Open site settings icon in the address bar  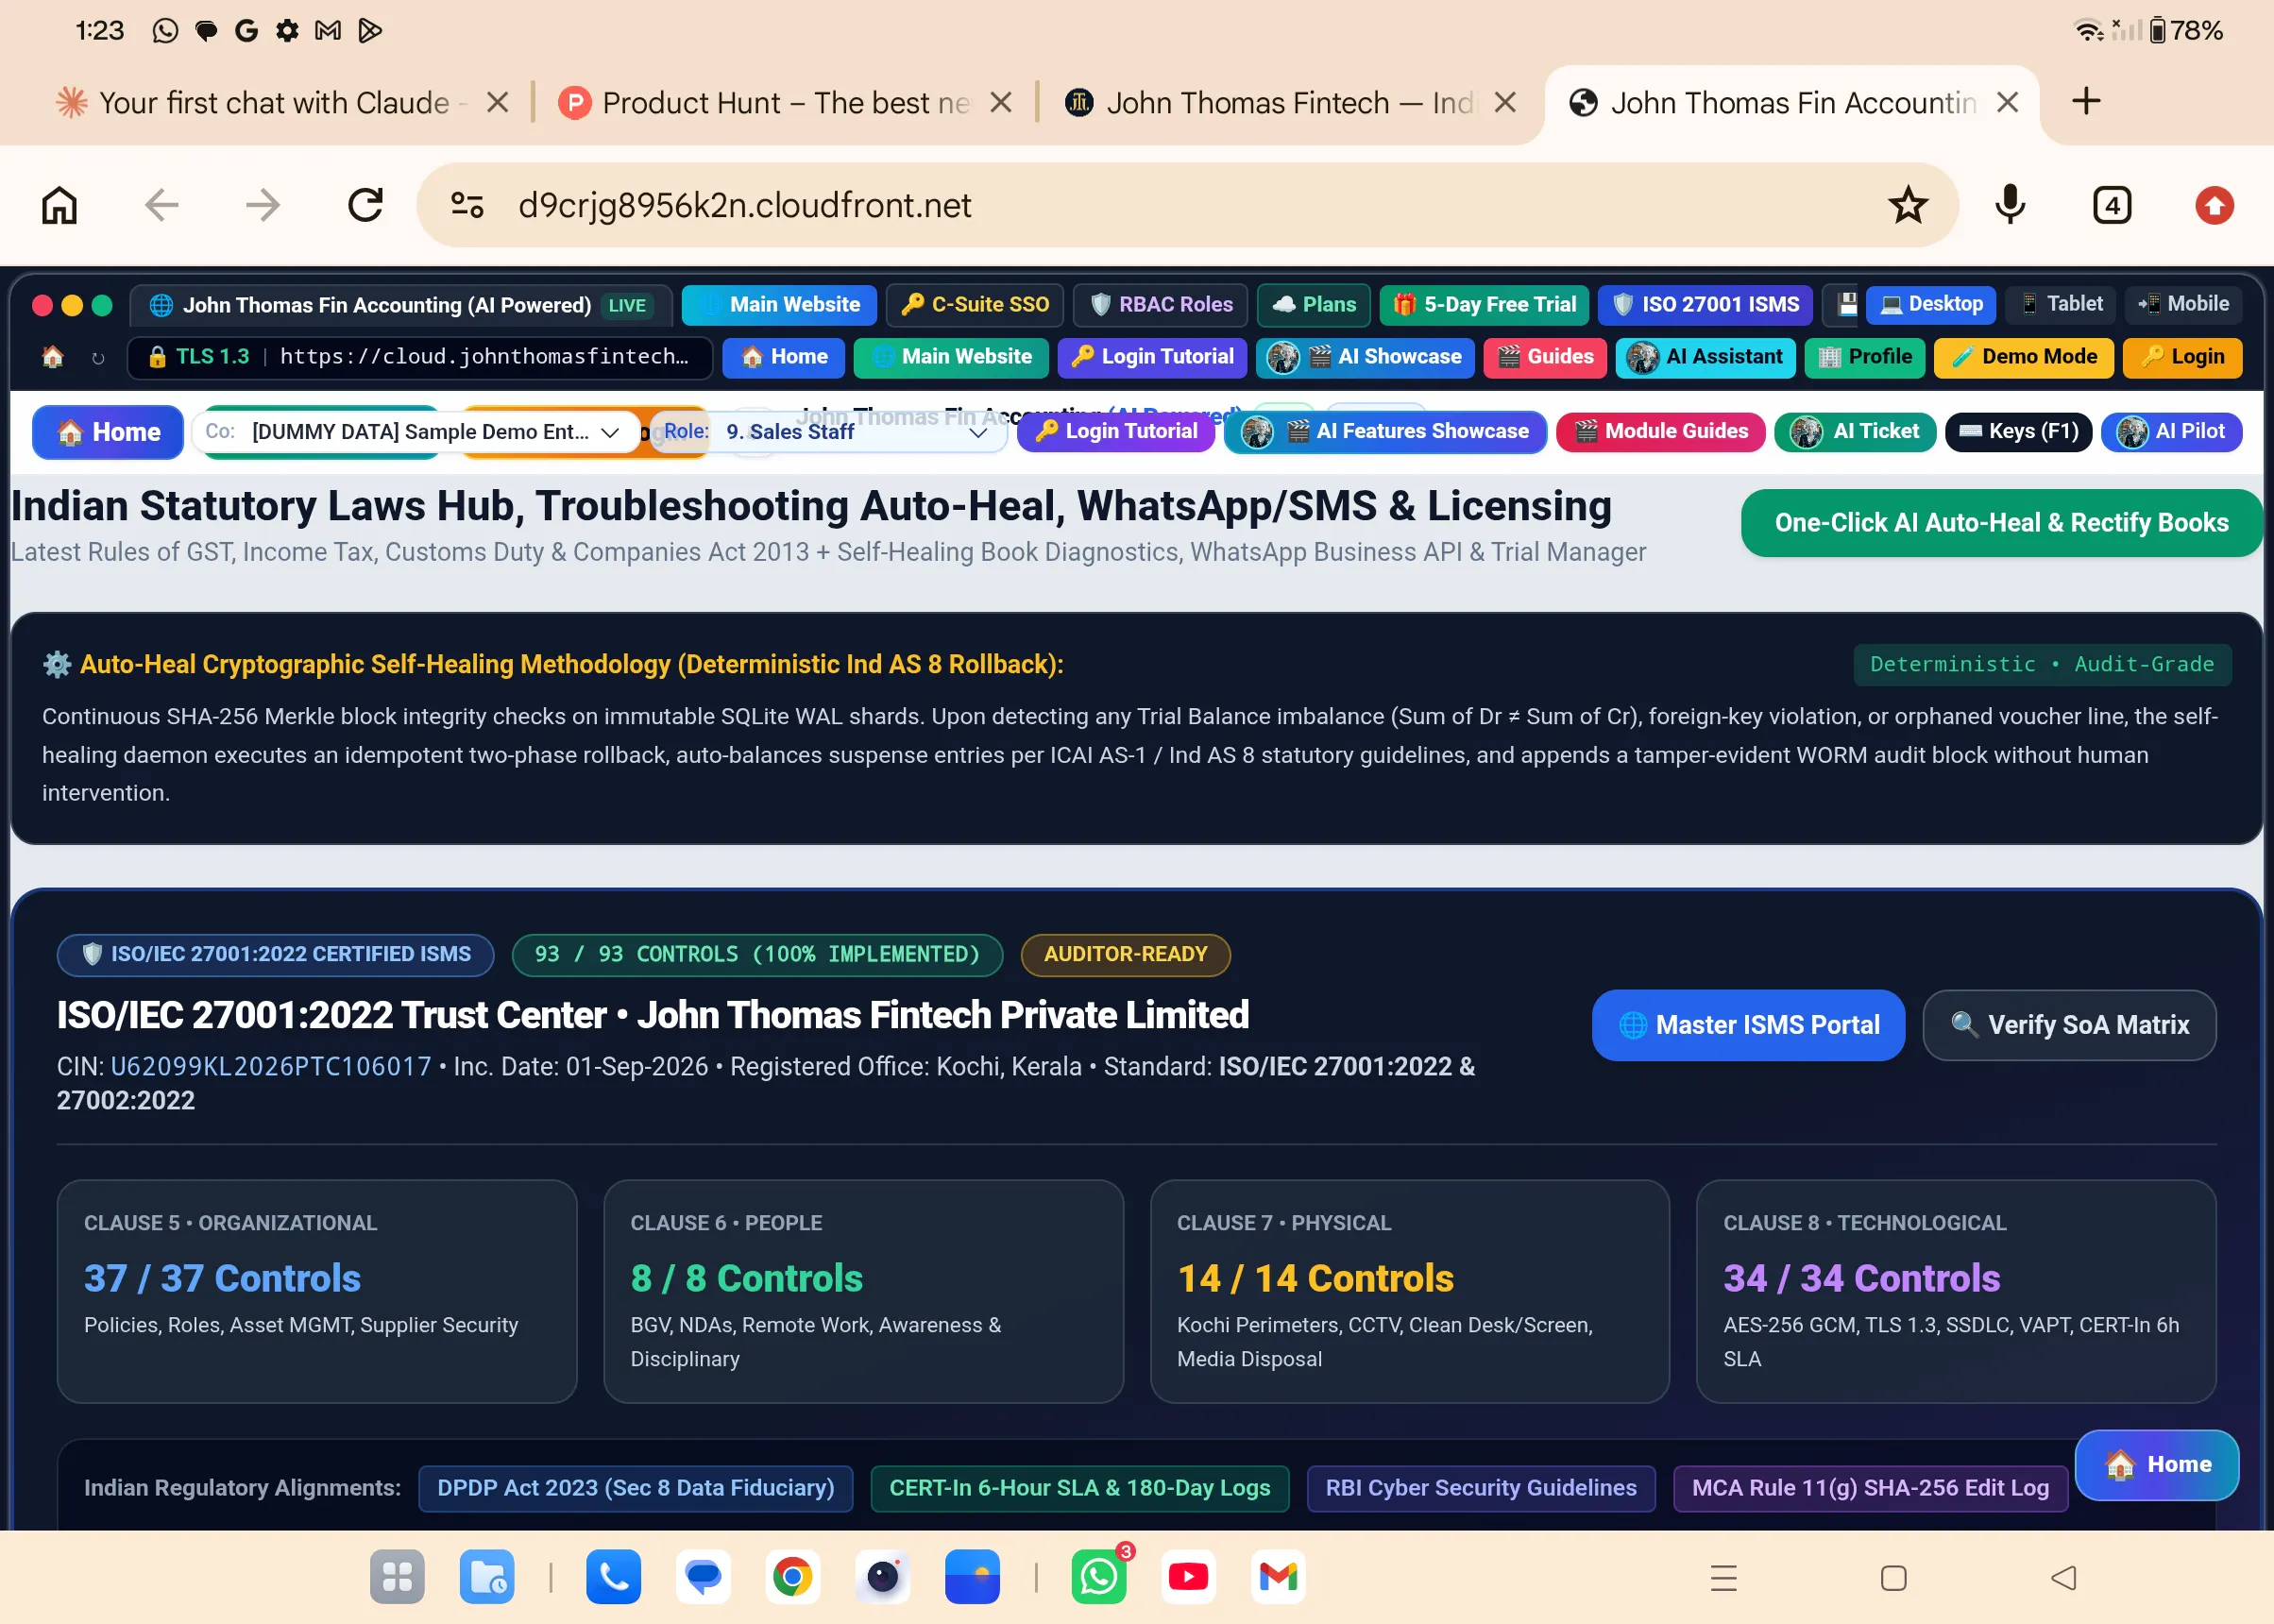467,206
